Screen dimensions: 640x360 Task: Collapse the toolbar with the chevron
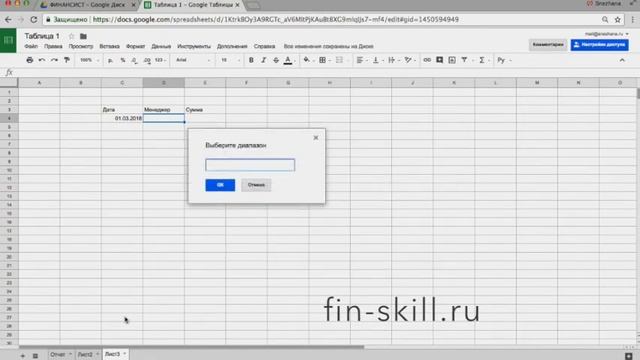[x=622, y=60]
